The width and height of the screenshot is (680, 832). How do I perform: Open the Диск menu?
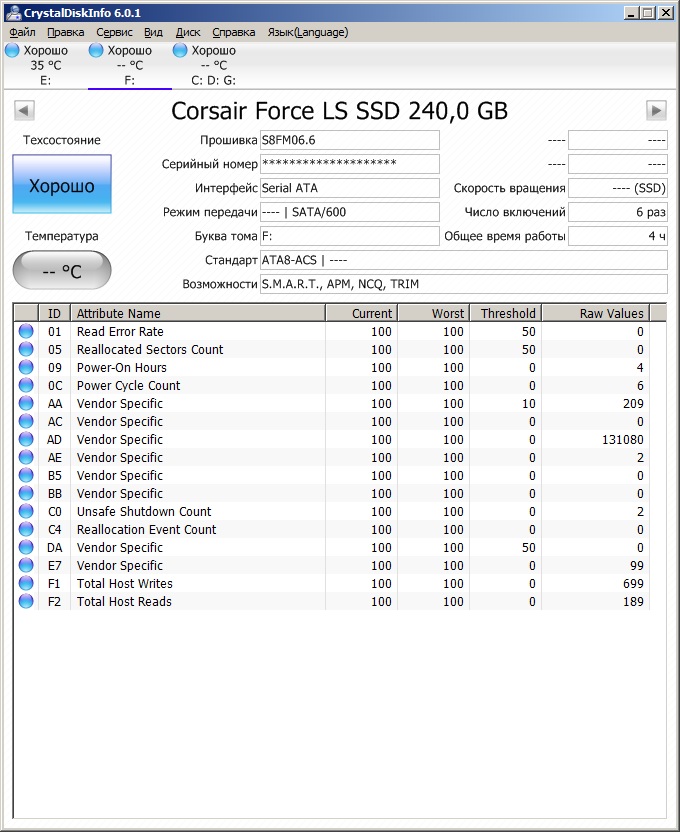click(x=188, y=32)
